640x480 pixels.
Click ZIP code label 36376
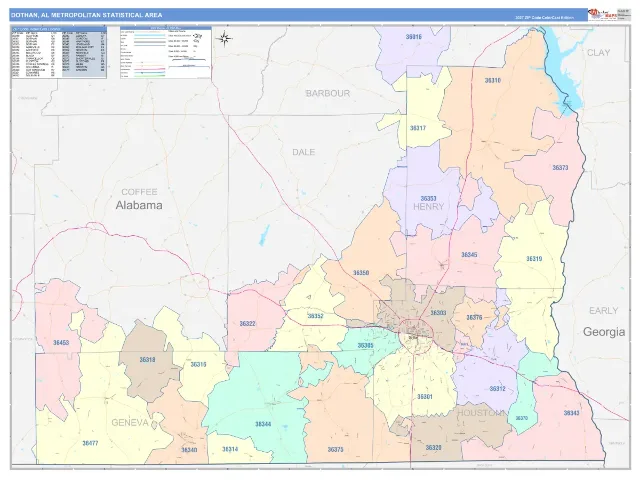tap(474, 318)
